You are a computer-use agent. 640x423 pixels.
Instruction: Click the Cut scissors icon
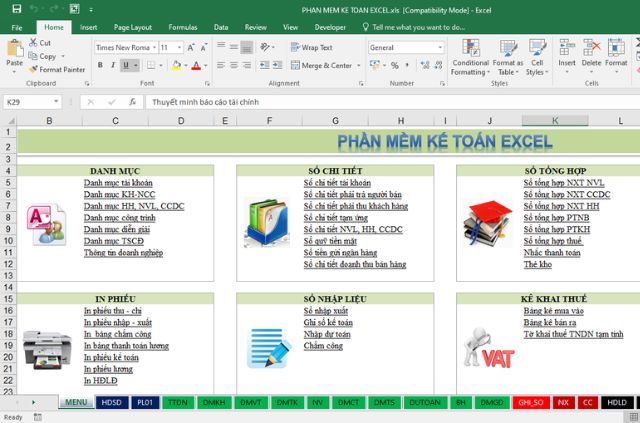click(x=33, y=42)
